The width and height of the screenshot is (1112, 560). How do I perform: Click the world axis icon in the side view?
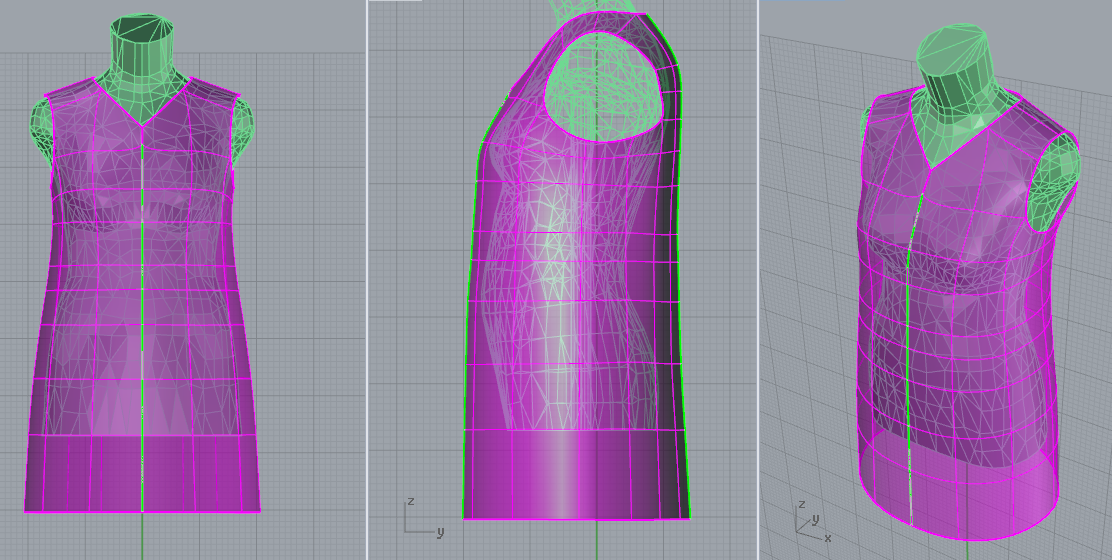coord(424,517)
